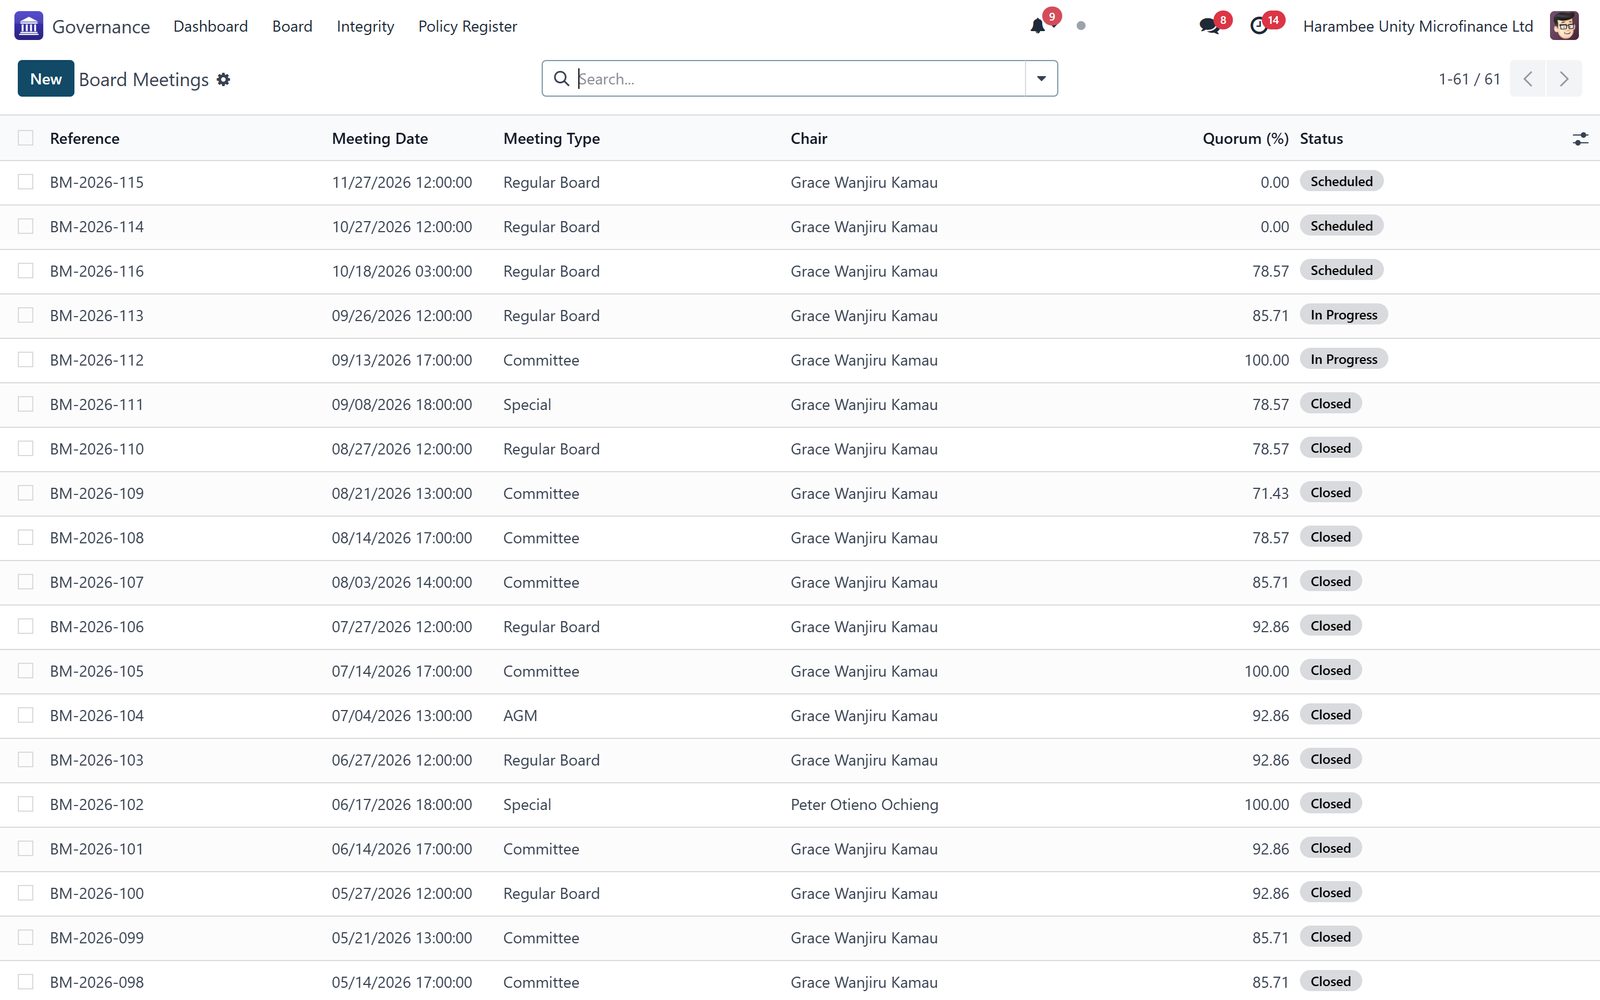
Task: Sort by Quorum (%) column header
Action: point(1245,139)
